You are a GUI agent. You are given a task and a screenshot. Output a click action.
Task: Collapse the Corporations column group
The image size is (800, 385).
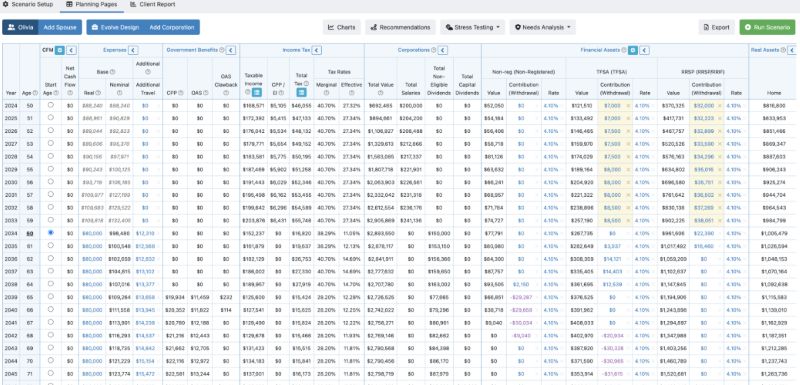[x=443, y=50]
